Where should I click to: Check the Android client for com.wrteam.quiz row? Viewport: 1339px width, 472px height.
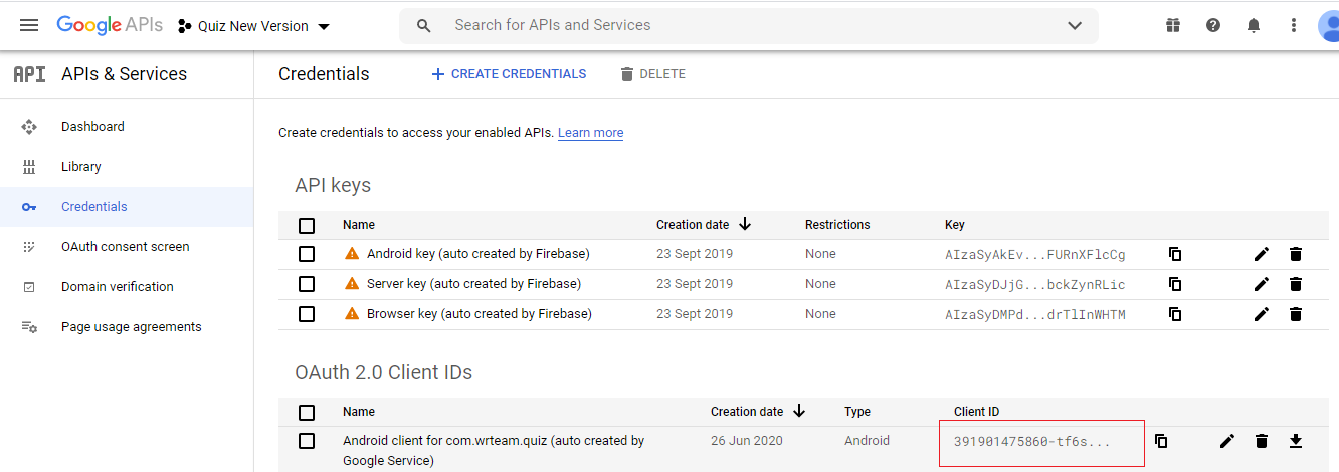[307, 441]
